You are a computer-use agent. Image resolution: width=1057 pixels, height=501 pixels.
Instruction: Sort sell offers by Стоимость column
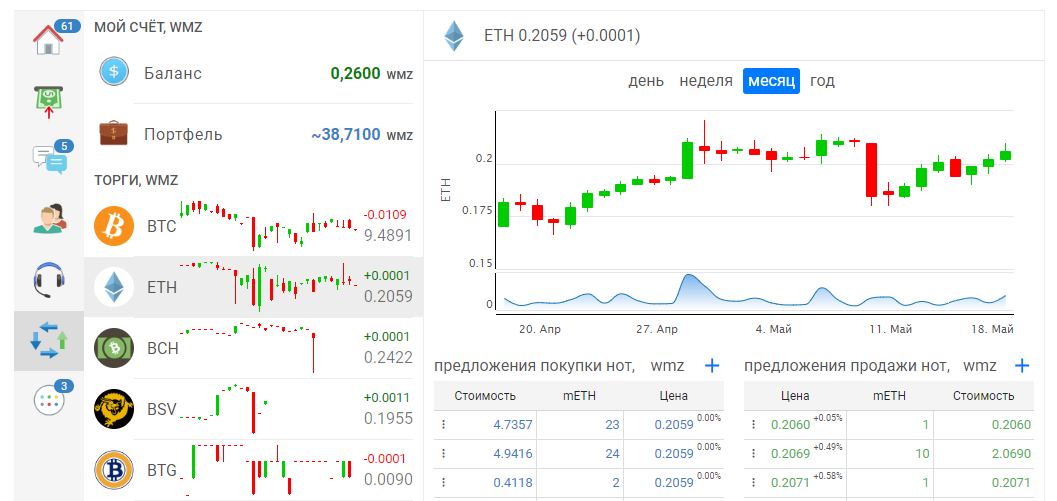point(984,396)
